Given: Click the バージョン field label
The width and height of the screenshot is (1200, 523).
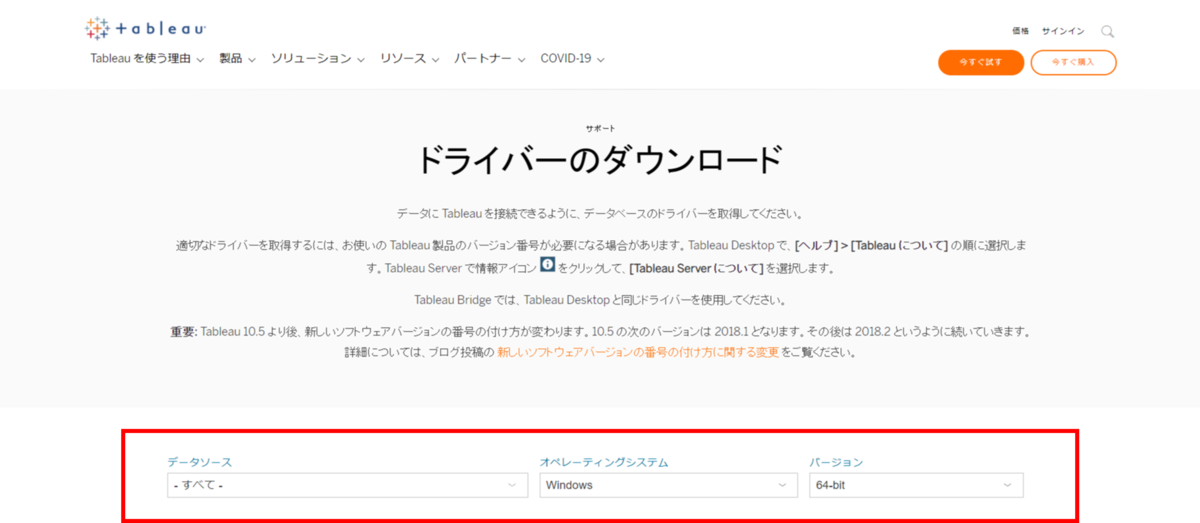Looking at the screenshot, I should tap(836, 462).
